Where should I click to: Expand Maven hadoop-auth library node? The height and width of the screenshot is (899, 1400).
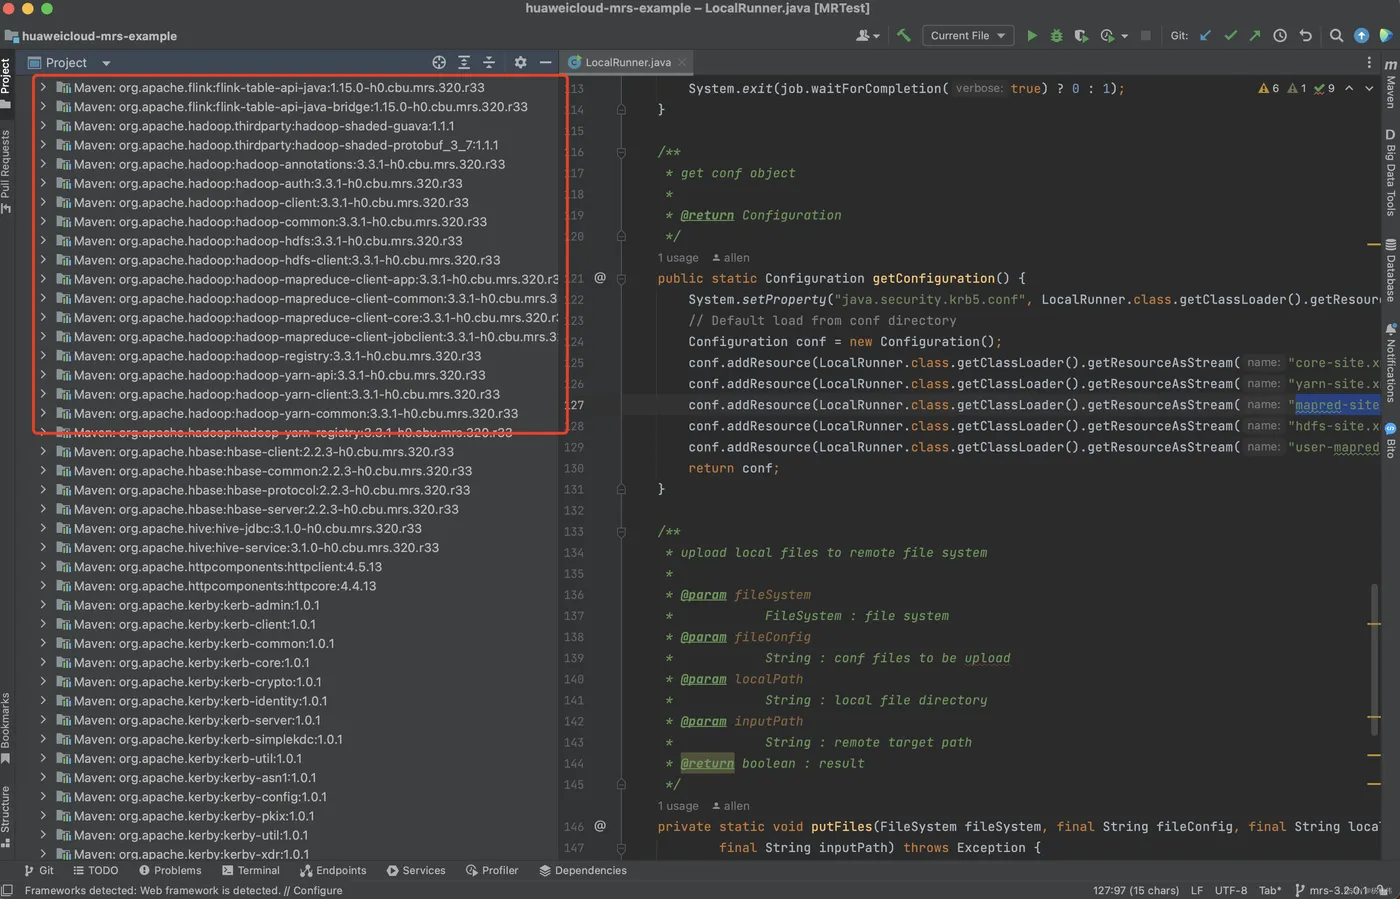pyautogui.click(x=43, y=183)
